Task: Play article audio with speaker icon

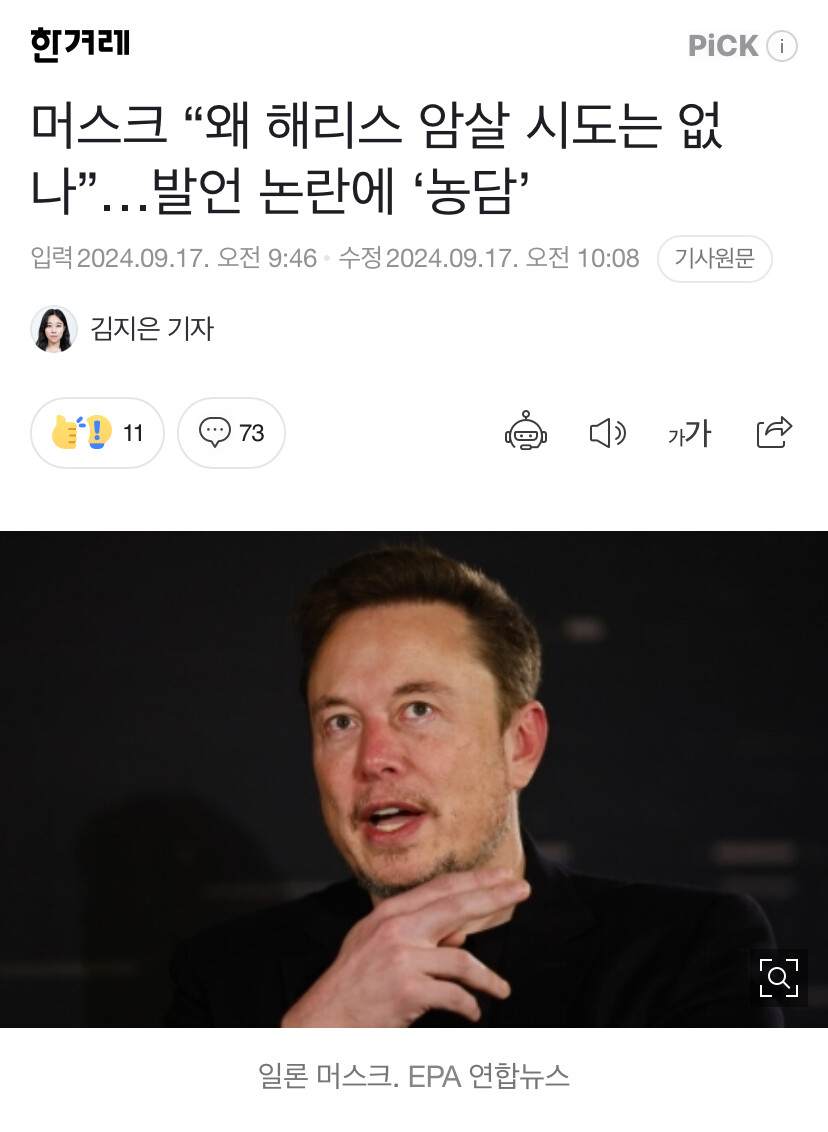Action: point(607,433)
